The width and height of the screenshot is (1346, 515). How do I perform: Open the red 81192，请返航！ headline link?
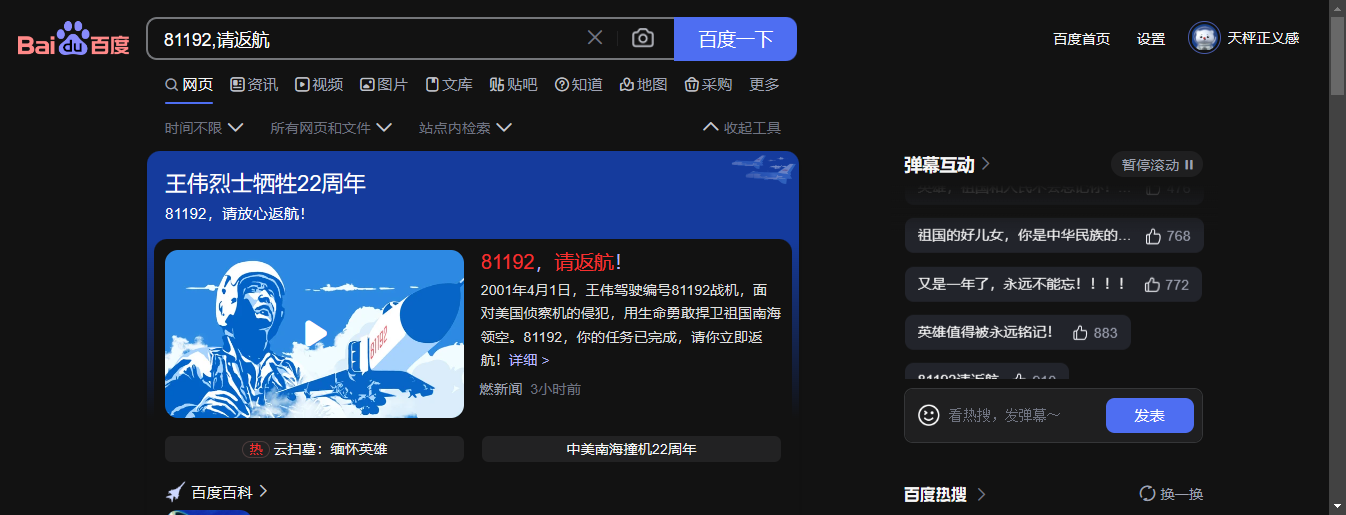point(551,262)
